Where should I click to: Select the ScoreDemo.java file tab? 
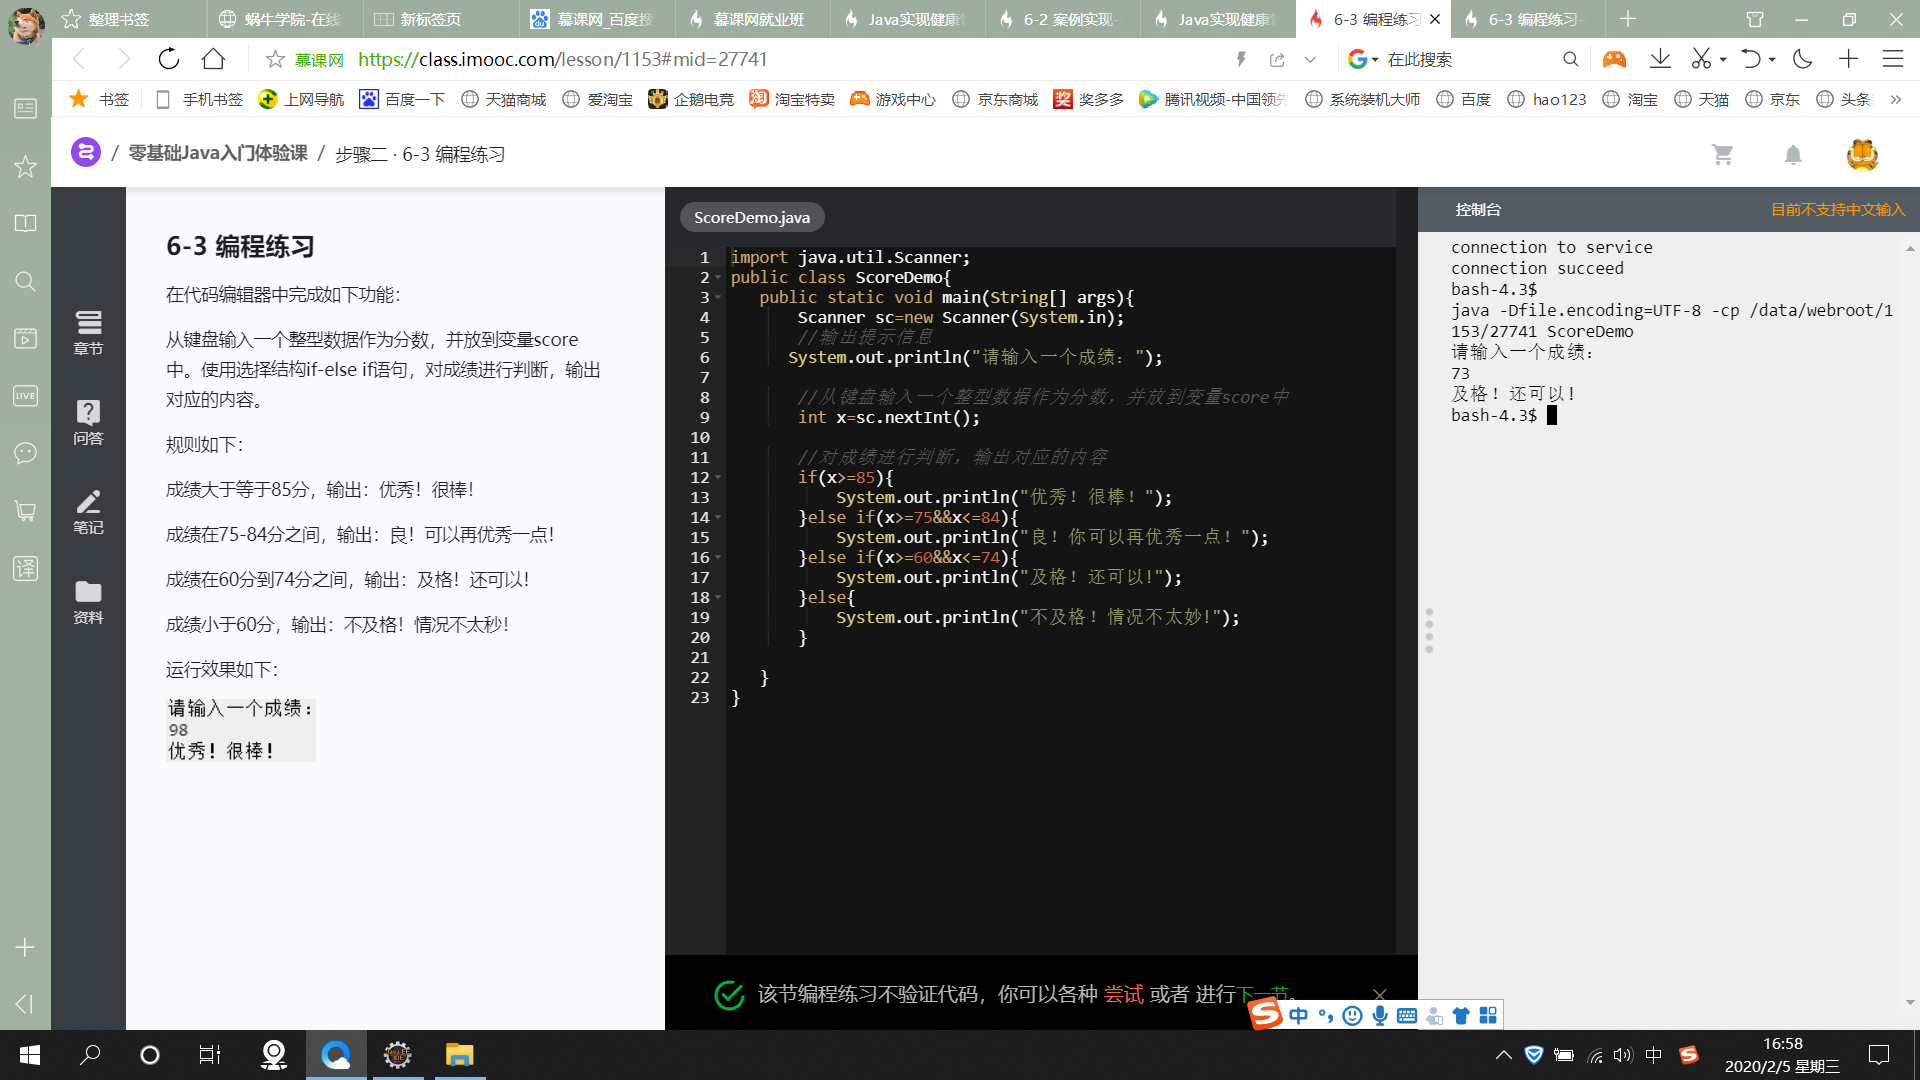[752, 217]
